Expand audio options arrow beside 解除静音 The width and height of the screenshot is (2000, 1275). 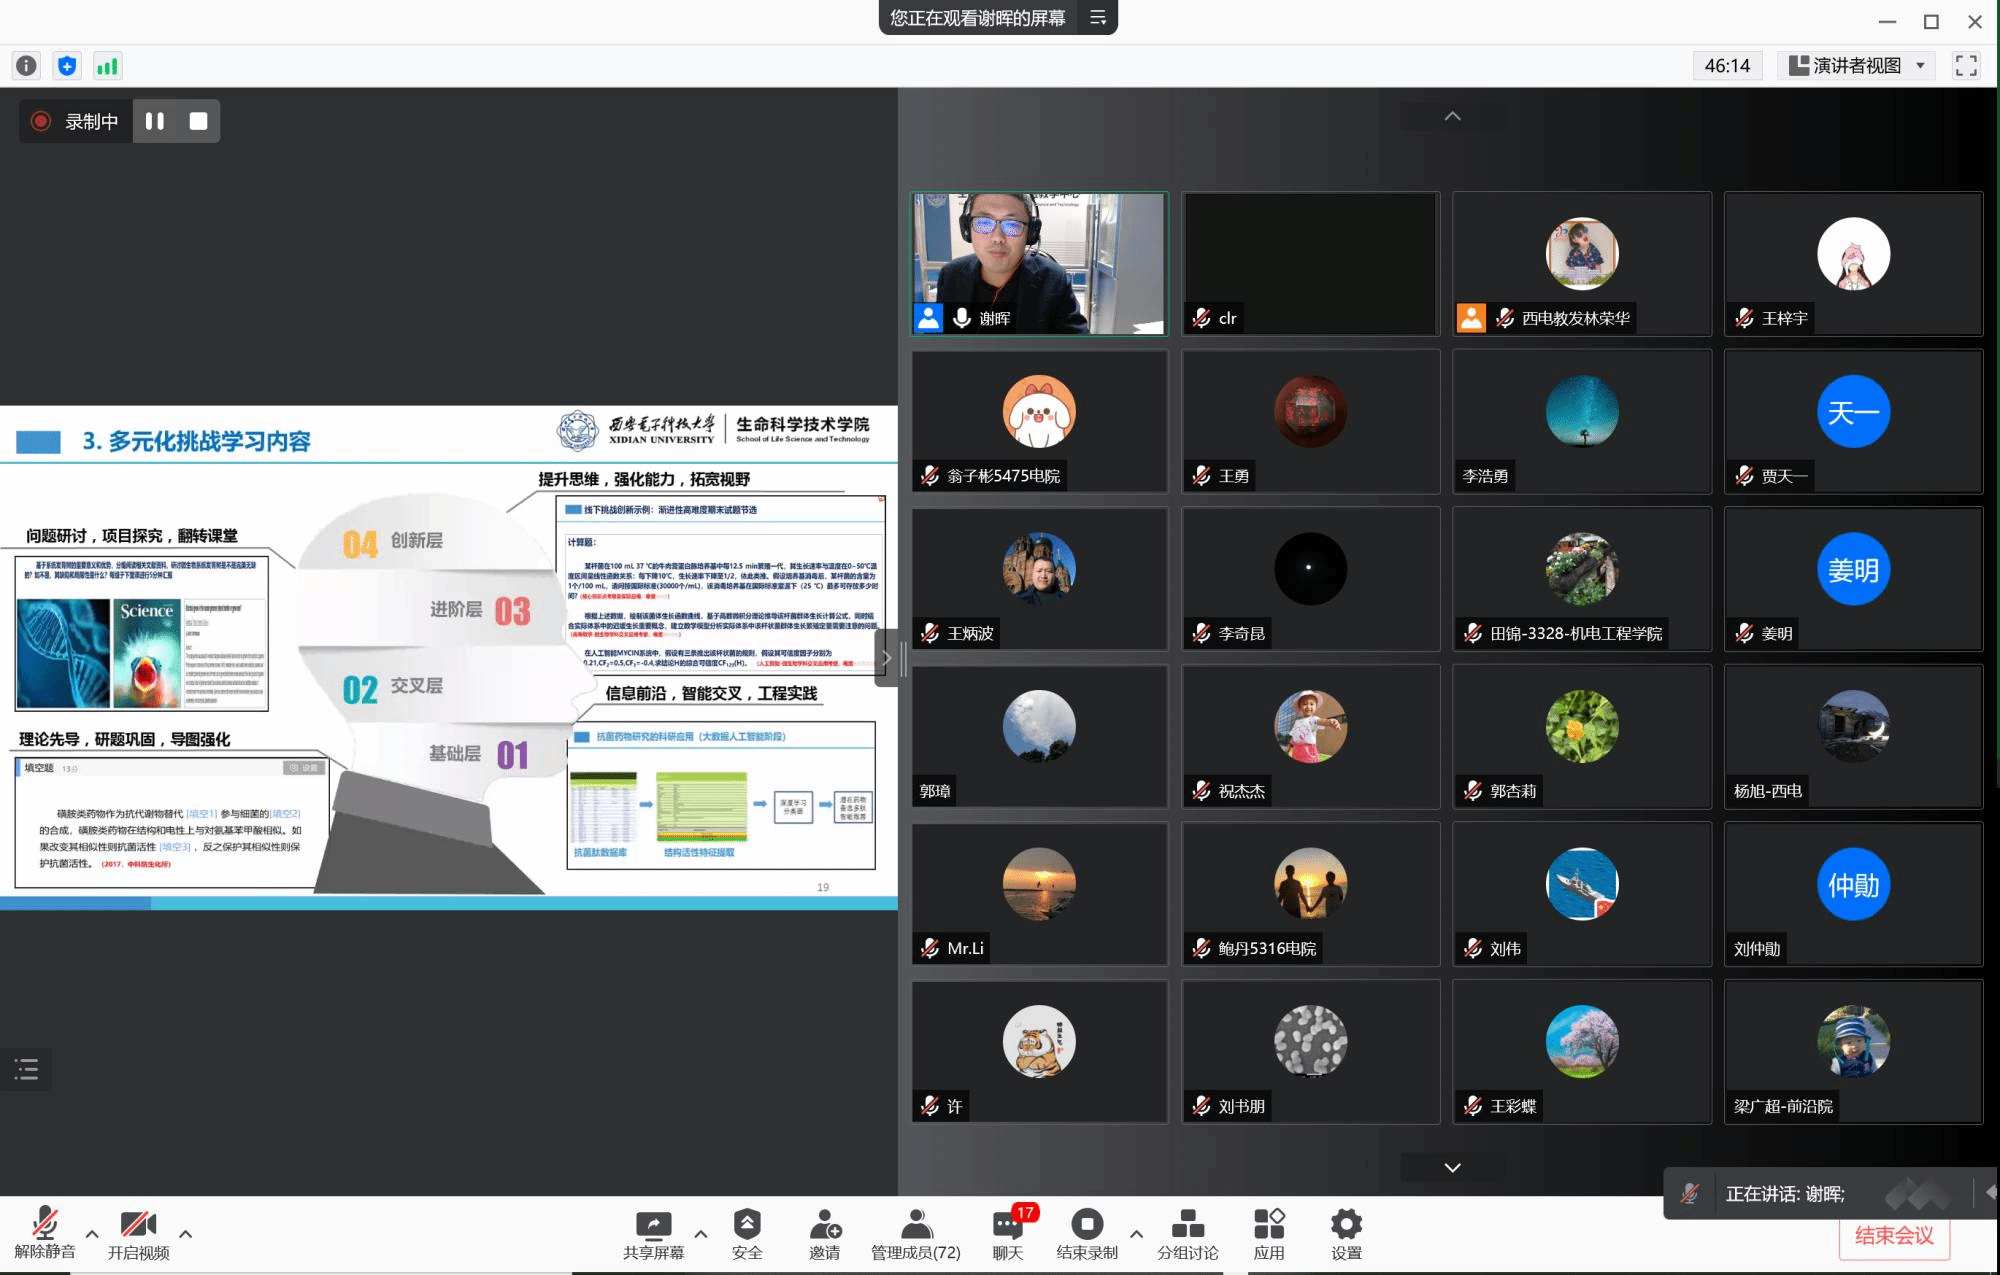point(92,1233)
